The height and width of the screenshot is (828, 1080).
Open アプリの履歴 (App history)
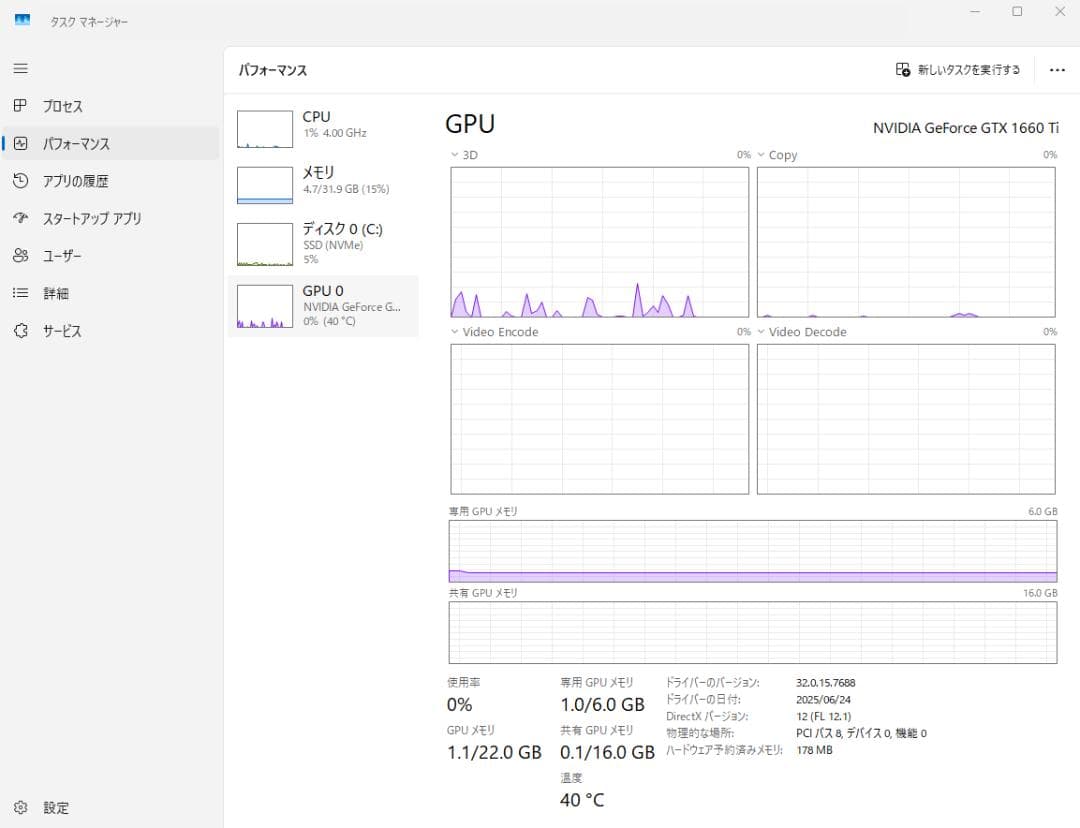pyautogui.click(x=84, y=181)
